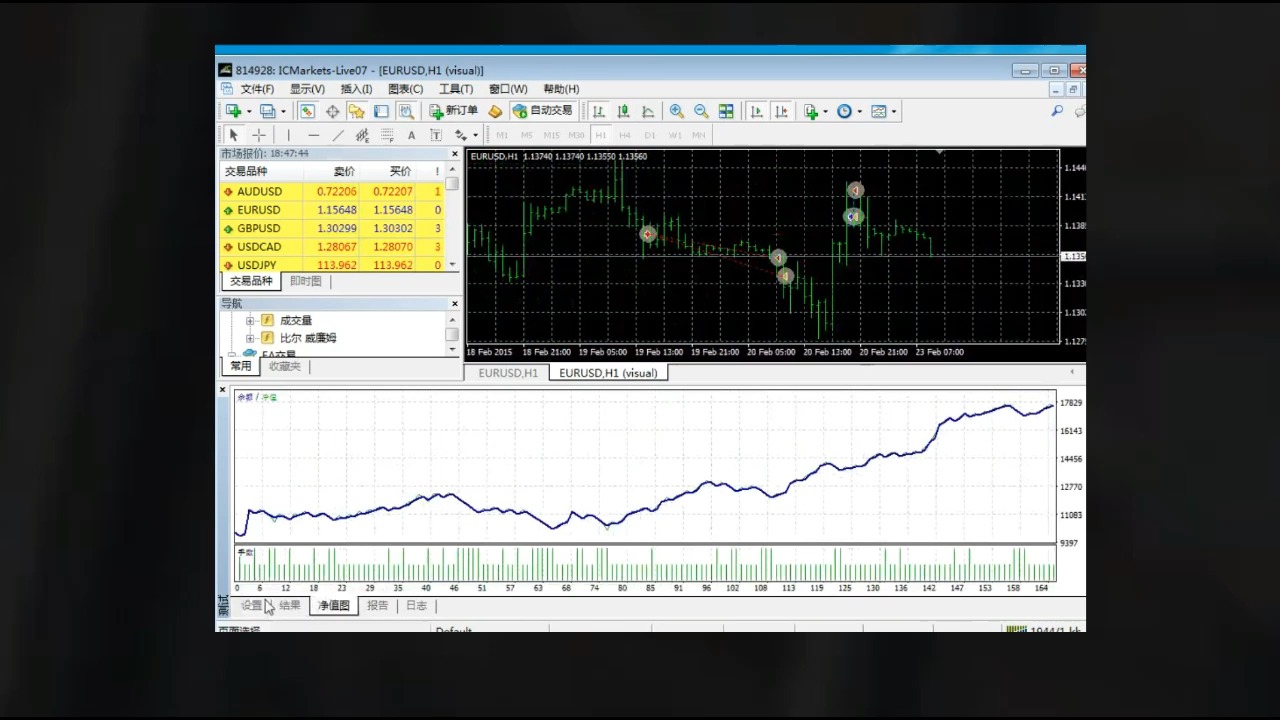Zoom in on the chart

pos(677,111)
